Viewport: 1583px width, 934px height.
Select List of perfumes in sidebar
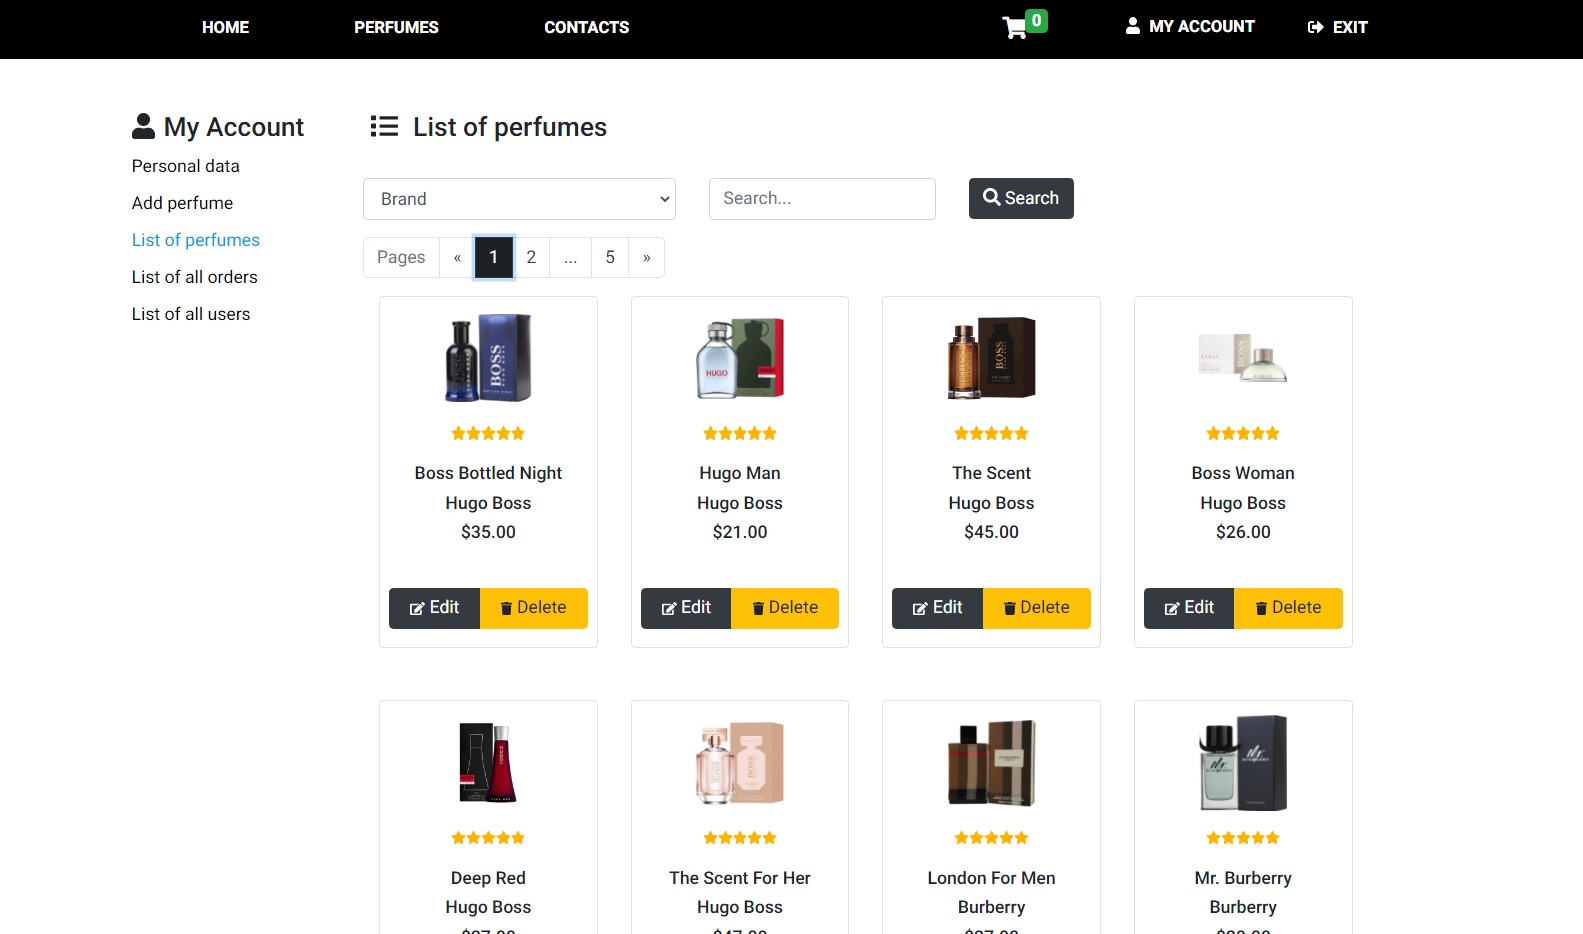[196, 240]
